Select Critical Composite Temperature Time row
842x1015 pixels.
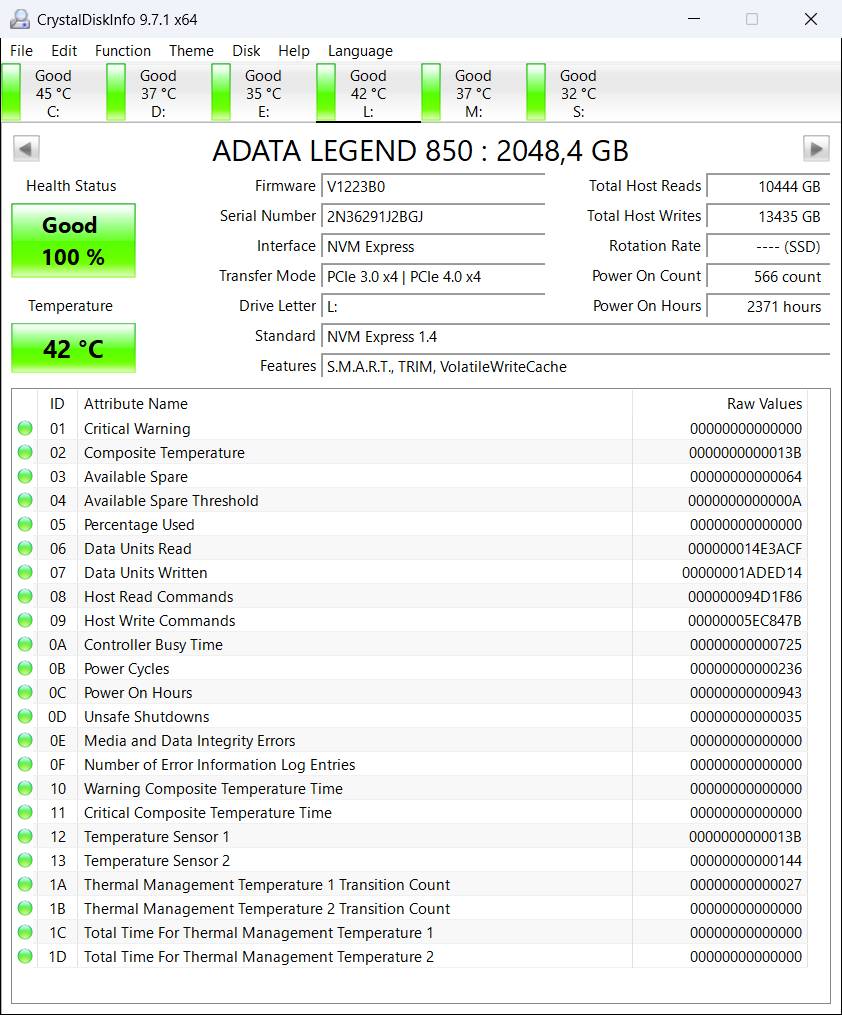tap(410, 812)
